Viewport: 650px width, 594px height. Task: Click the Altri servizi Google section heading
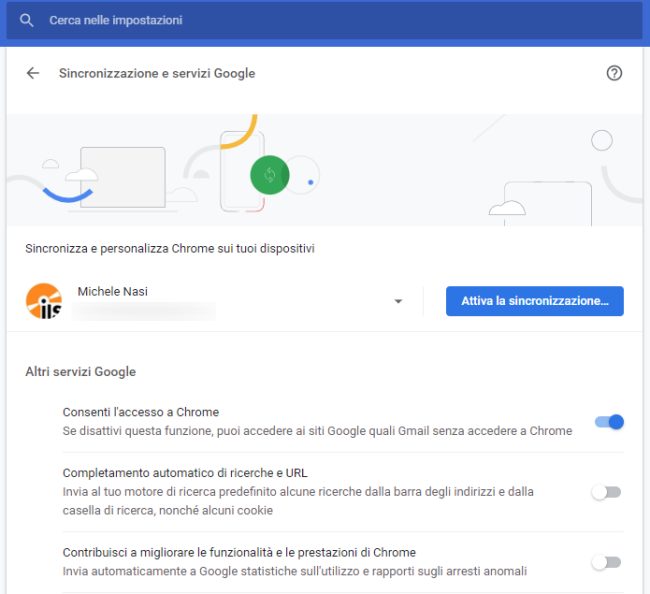click(x=80, y=372)
